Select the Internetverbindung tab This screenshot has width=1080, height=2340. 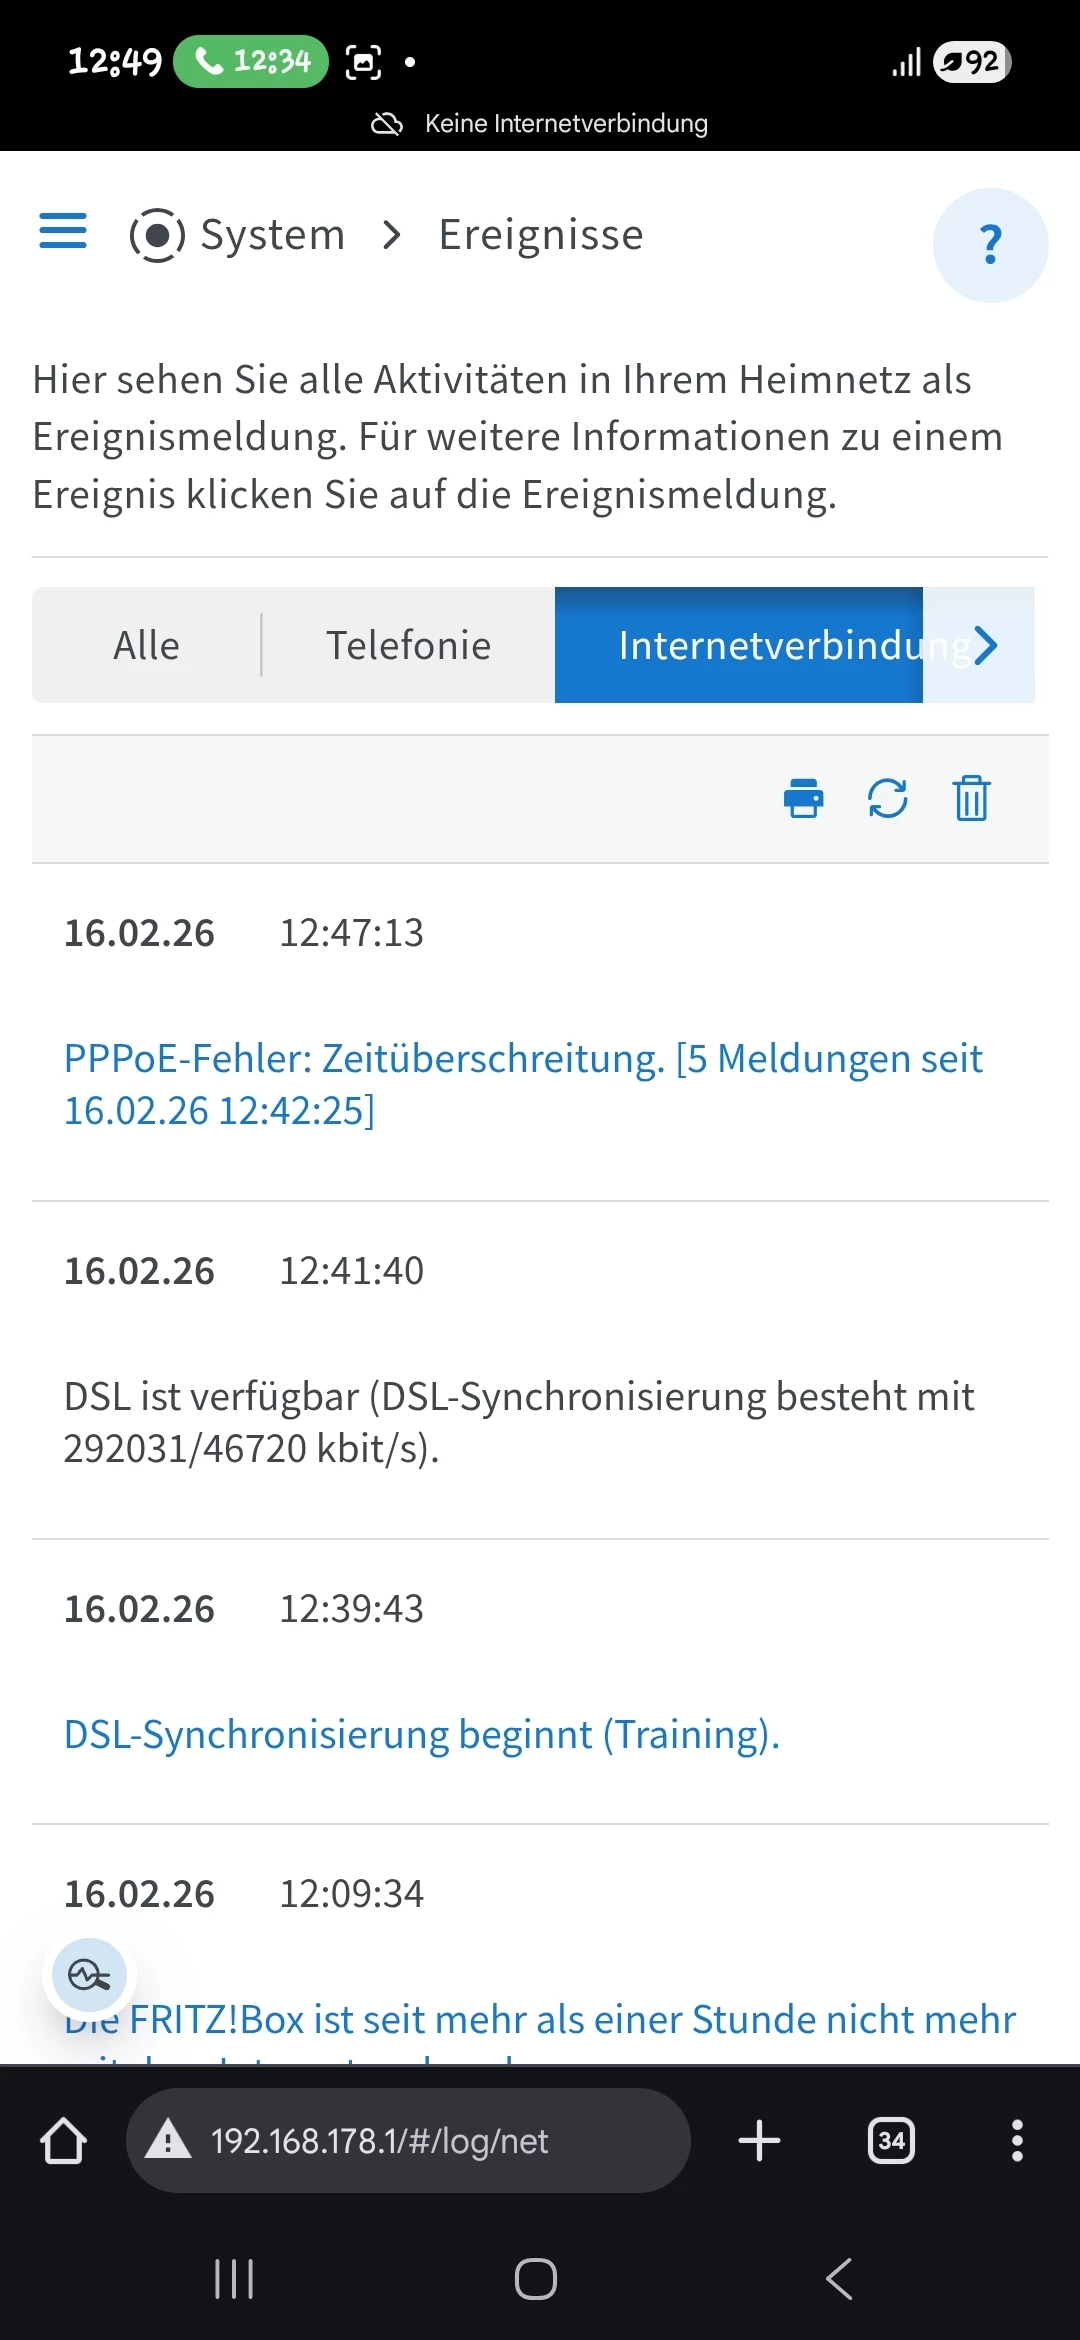click(x=739, y=645)
